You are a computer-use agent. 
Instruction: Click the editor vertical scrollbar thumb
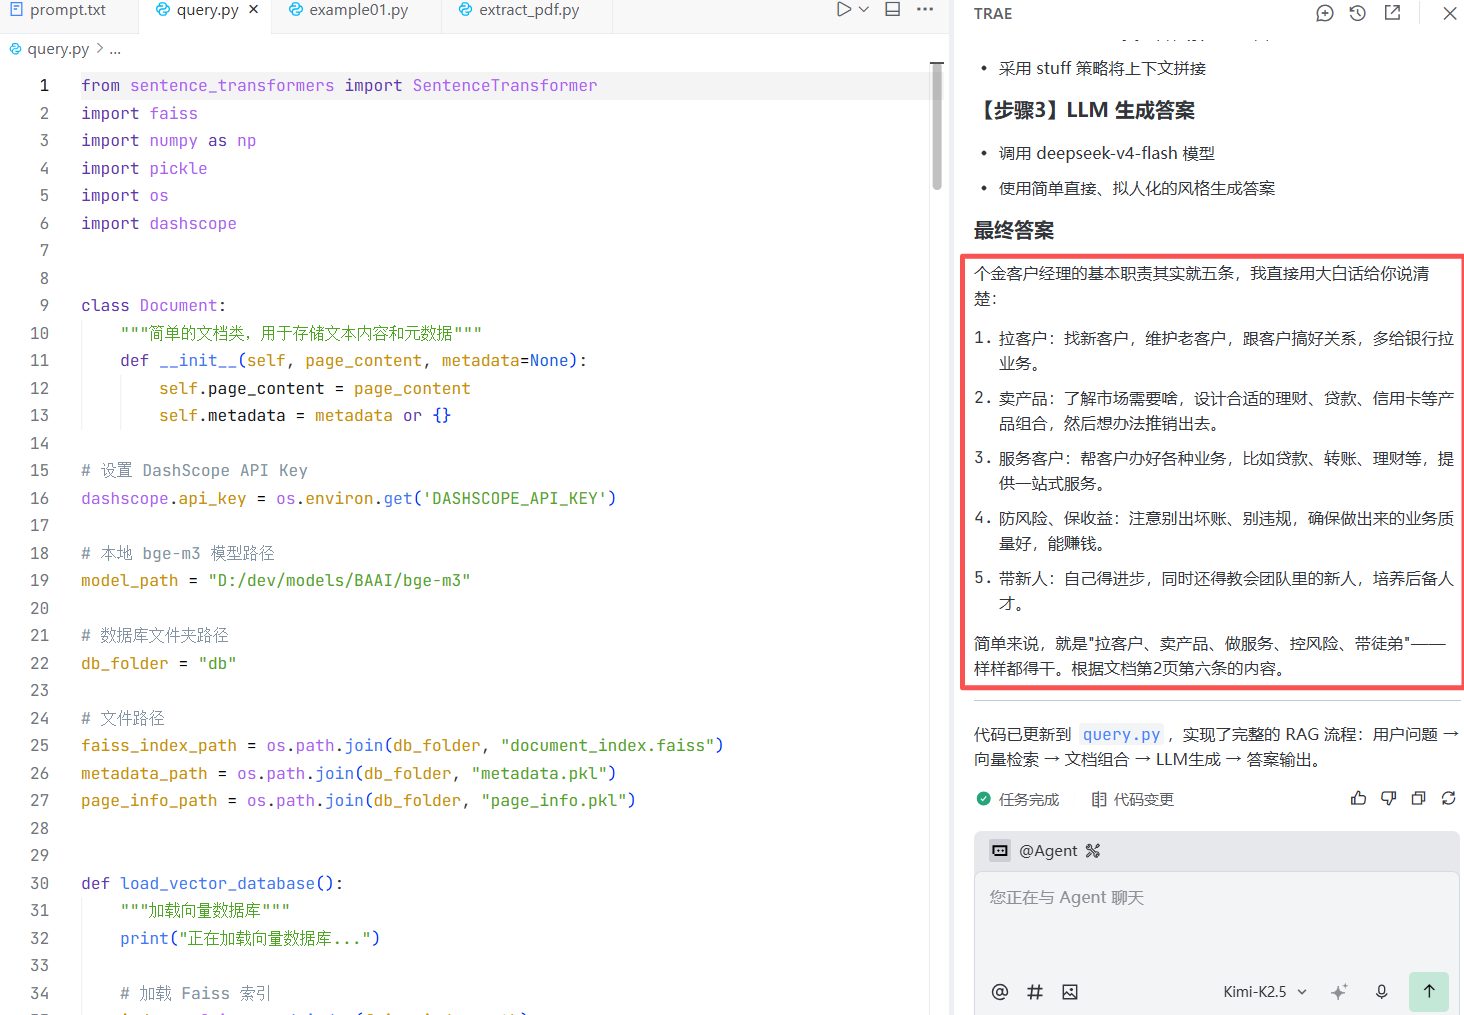937,126
